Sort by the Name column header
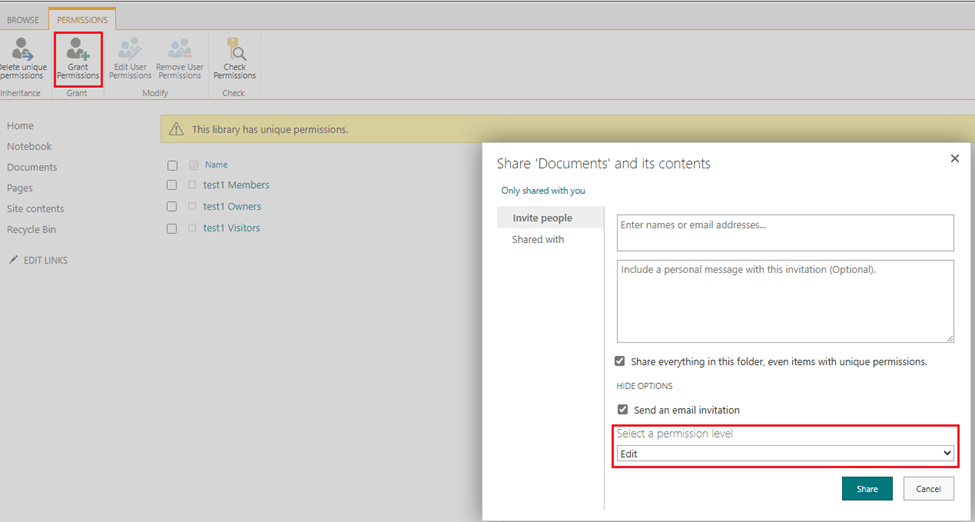The height and width of the screenshot is (522, 975). pyautogui.click(x=216, y=165)
